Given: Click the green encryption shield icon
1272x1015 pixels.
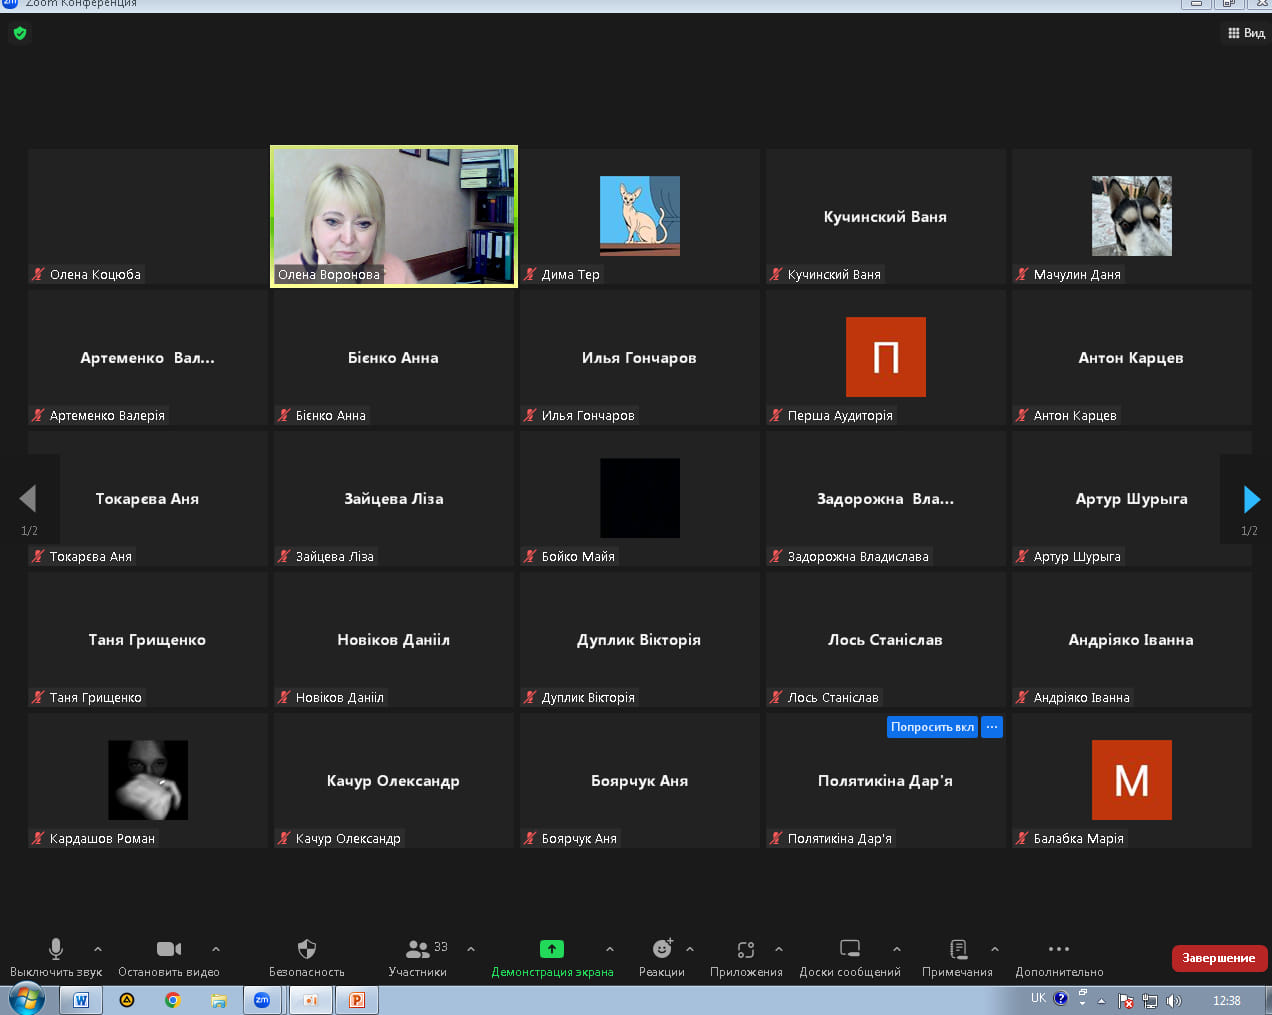Looking at the screenshot, I should pos(20,33).
